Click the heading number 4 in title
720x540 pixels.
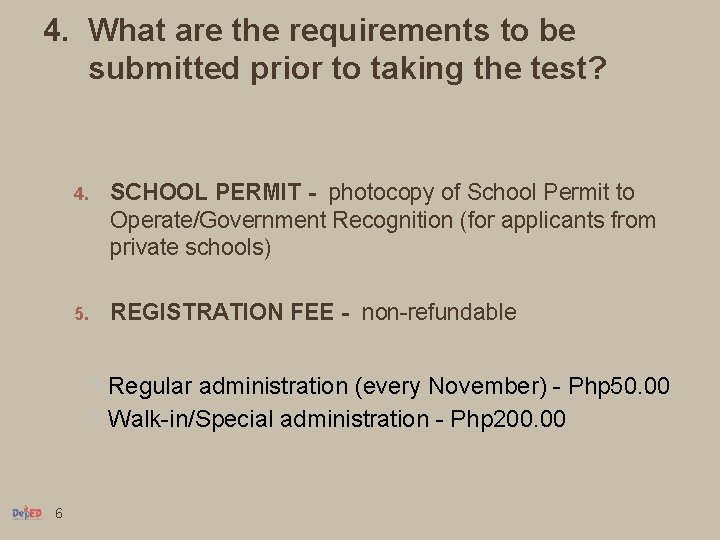click(x=55, y=31)
